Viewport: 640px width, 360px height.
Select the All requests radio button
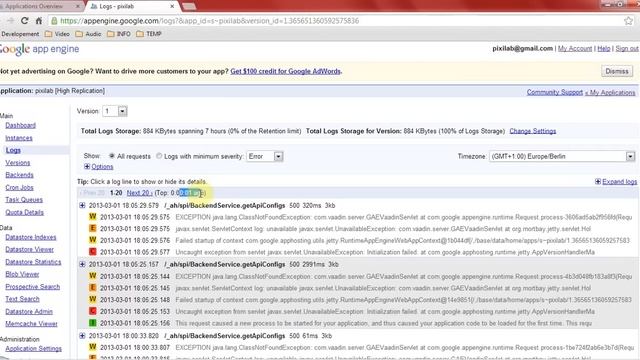tap(111, 156)
